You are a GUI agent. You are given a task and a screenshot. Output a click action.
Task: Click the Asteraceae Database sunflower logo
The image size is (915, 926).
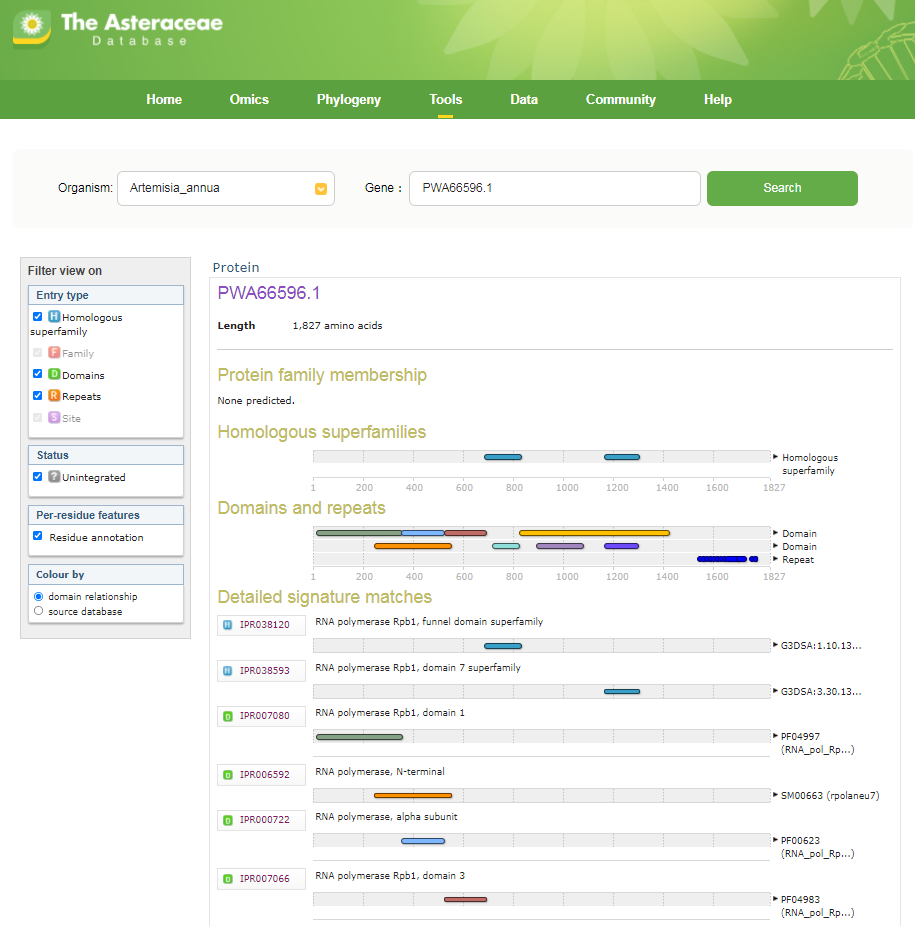pos(31,27)
